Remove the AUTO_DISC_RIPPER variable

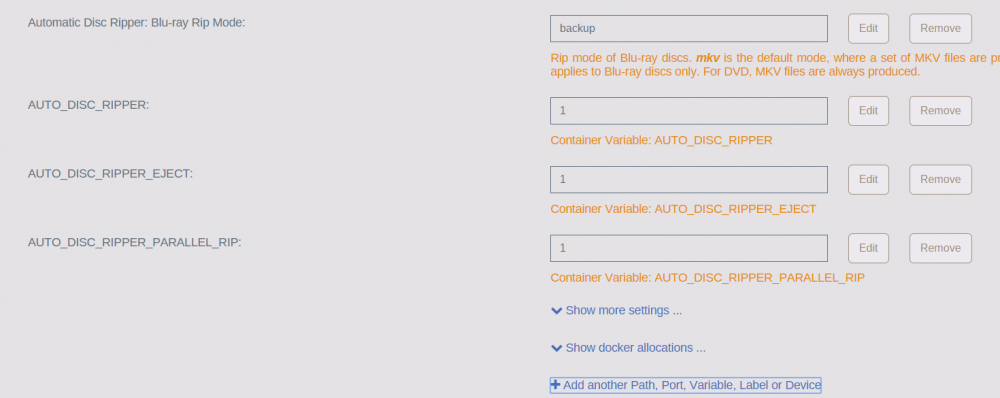pyautogui.click(x=940, y=111)
